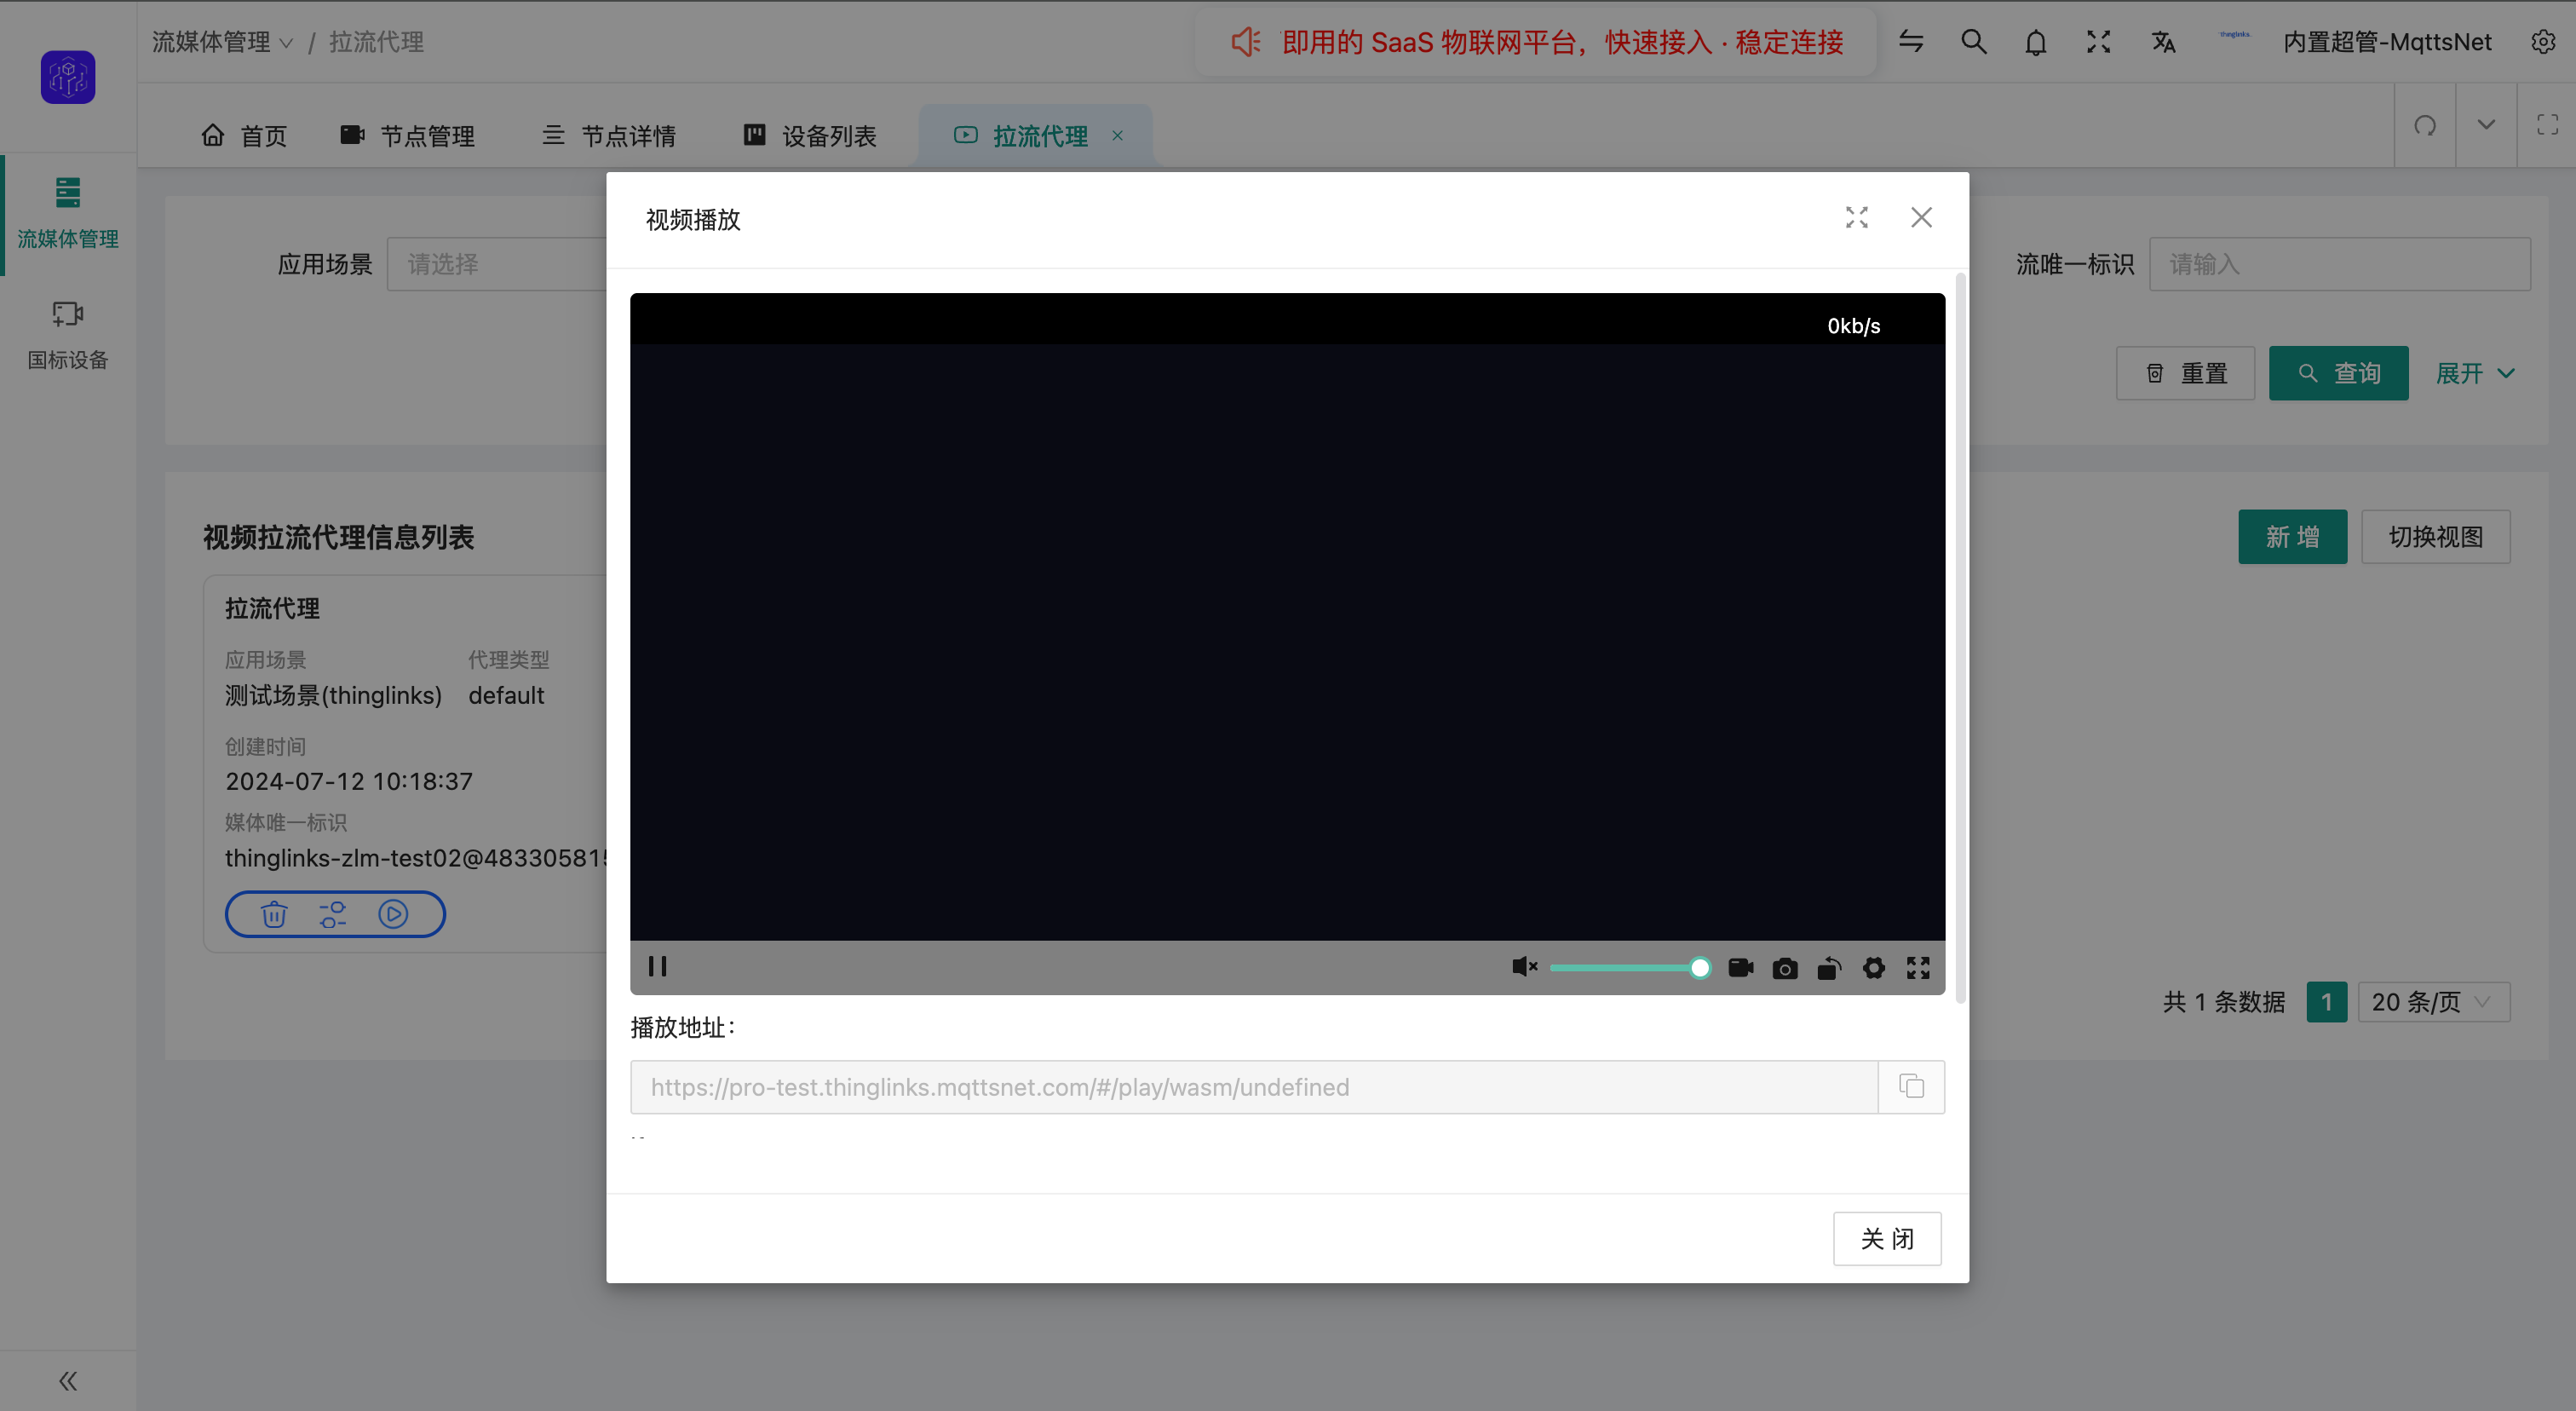
Task: Maximize the video playback dialog
Action: pos(1857,217)
